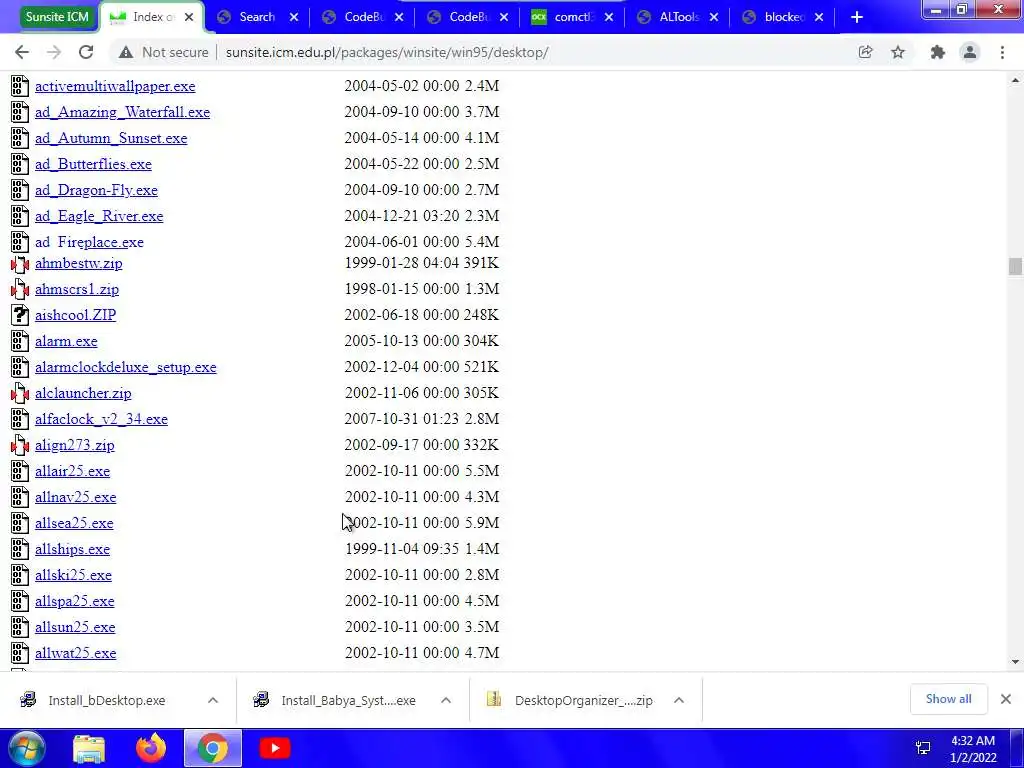1024x768 pixels.
Task: Download ad_Autumn_Sunset.exe
Action: (111, 138)
